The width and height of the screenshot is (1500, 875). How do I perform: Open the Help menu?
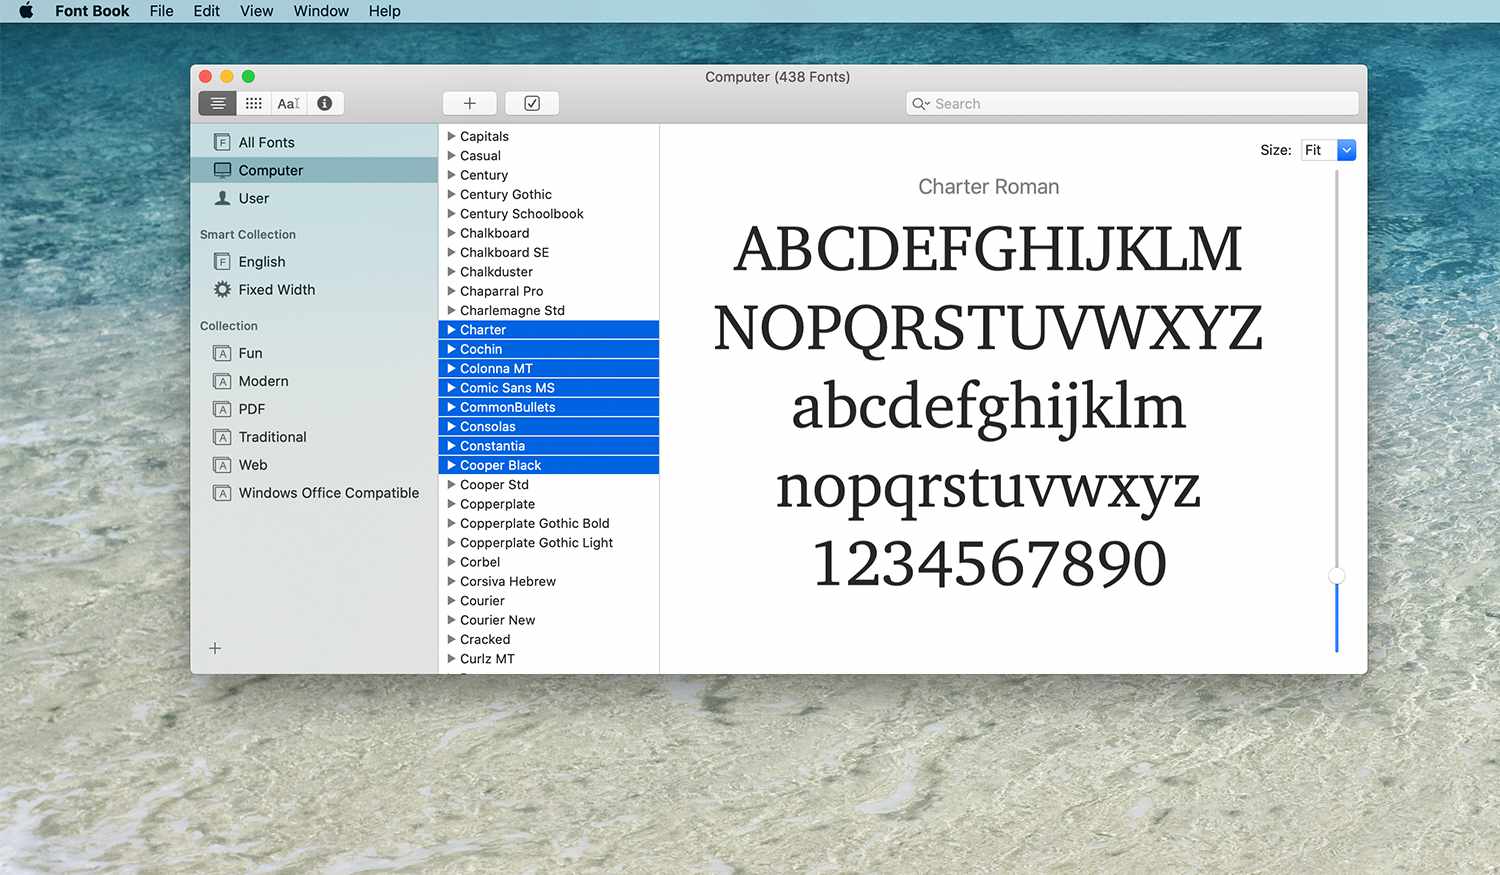384,11
